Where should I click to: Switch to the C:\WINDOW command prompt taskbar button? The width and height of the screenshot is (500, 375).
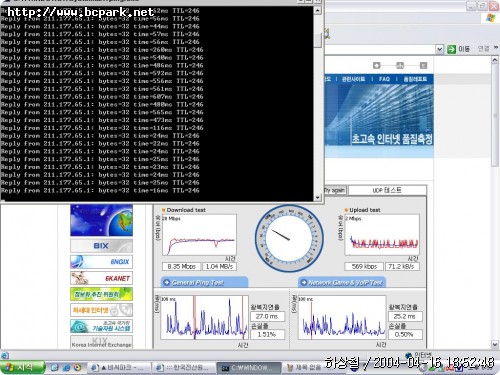click(x=249, y=368)
